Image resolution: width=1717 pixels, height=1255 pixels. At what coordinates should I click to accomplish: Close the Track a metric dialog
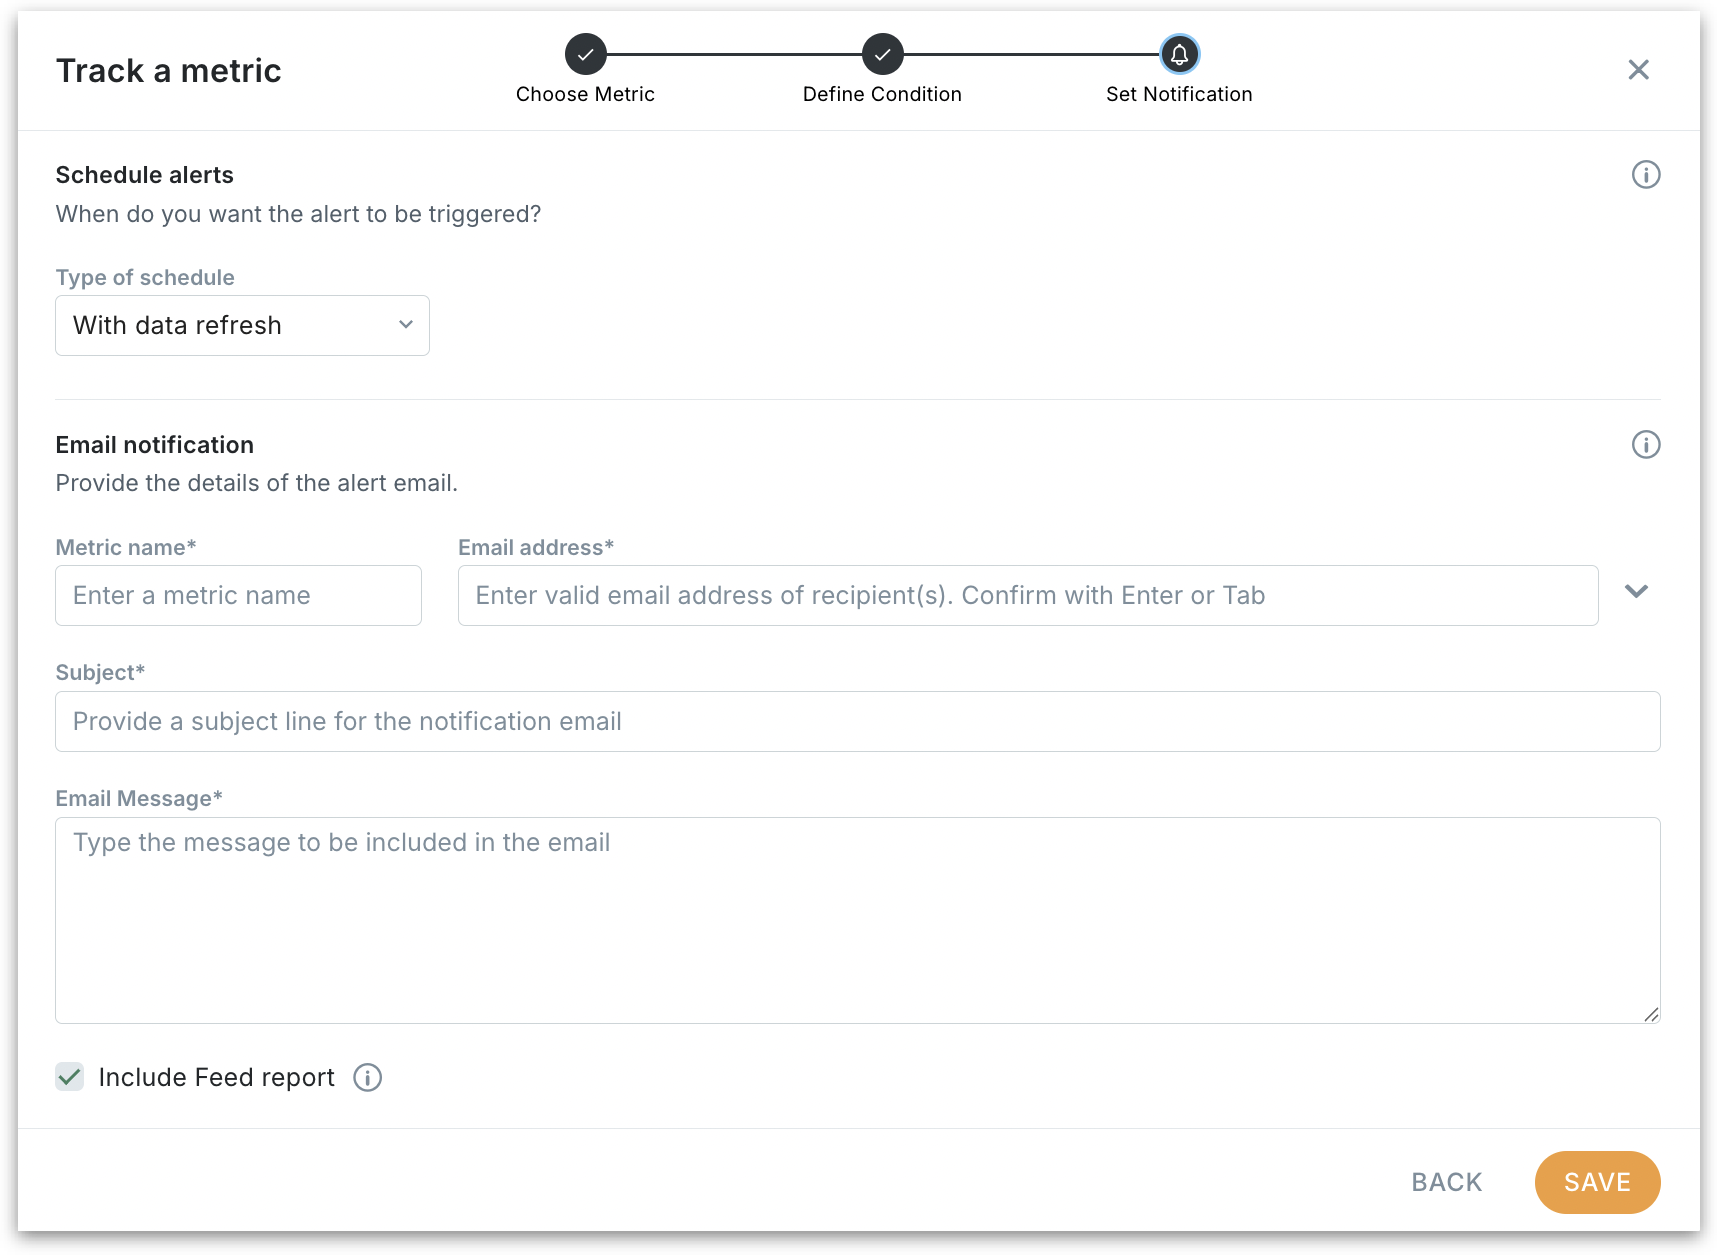(1638, 70)
